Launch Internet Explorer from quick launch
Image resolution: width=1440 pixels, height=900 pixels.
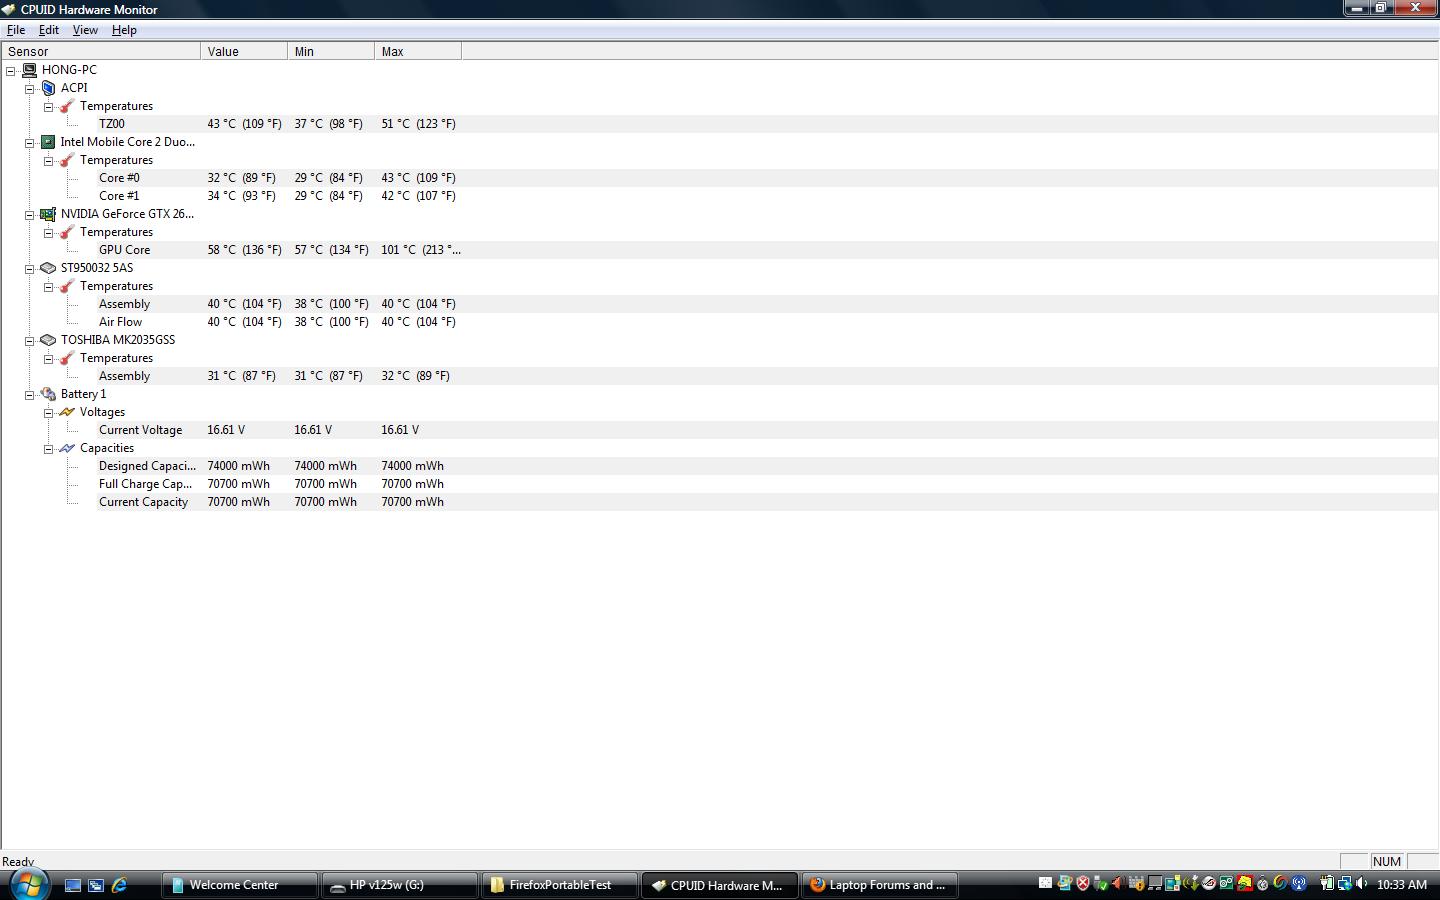[x=119, y=885]
